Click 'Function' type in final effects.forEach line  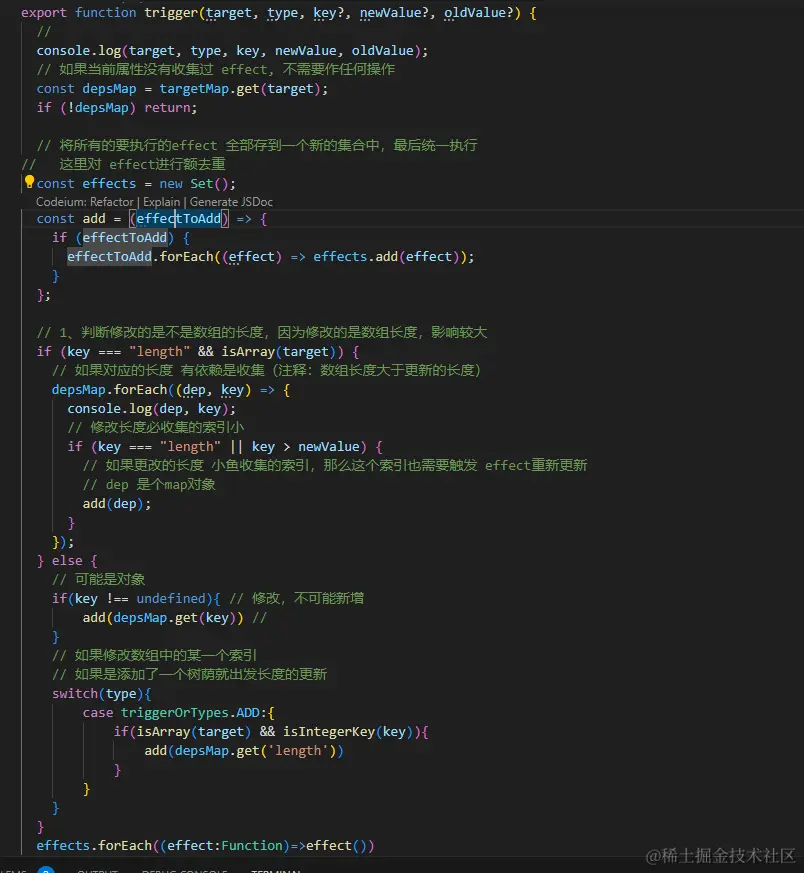pos(252,846)
